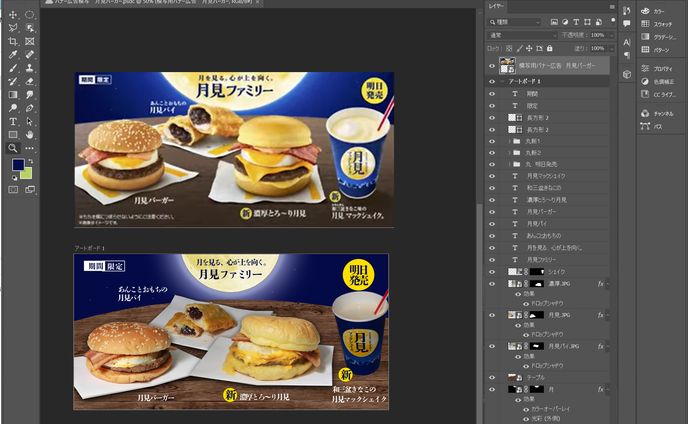
Task: Select the Move tool
Action: 13,14
